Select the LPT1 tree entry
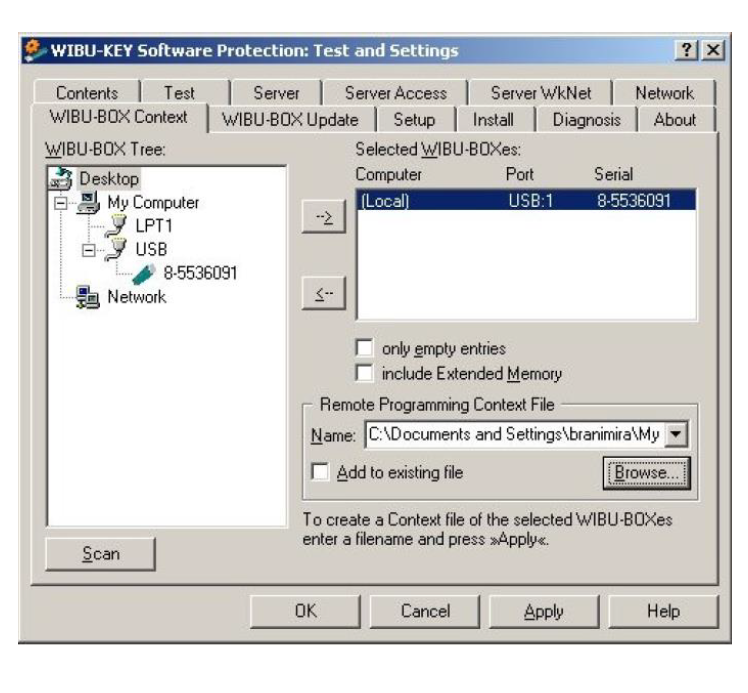Image resolution: width=748 pixels, height=693 pixels. 154,226
